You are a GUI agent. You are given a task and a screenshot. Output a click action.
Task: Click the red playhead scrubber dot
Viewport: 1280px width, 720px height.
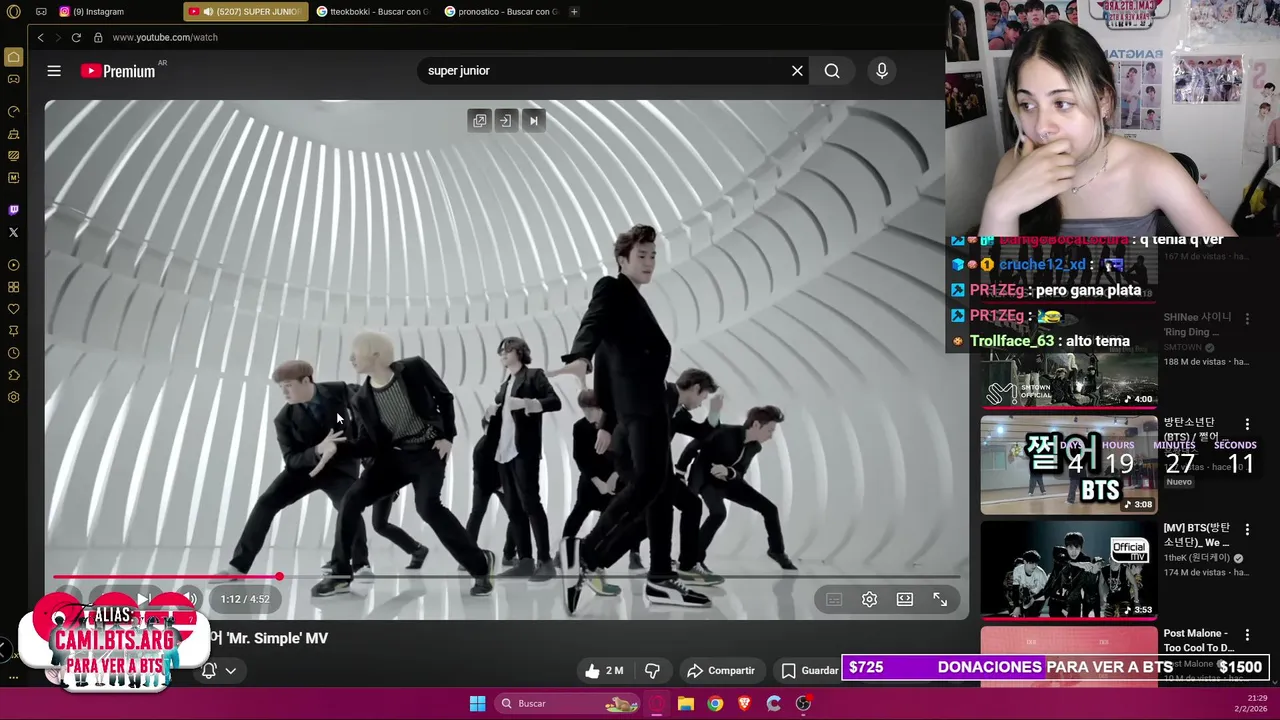pos(279,577)
